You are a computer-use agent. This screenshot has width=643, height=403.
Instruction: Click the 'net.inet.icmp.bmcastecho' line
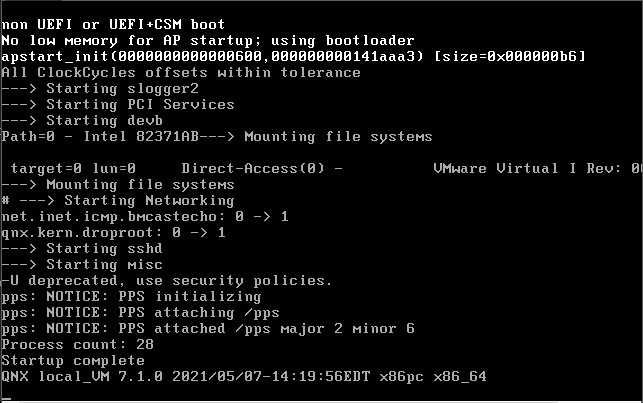(145, 216)
